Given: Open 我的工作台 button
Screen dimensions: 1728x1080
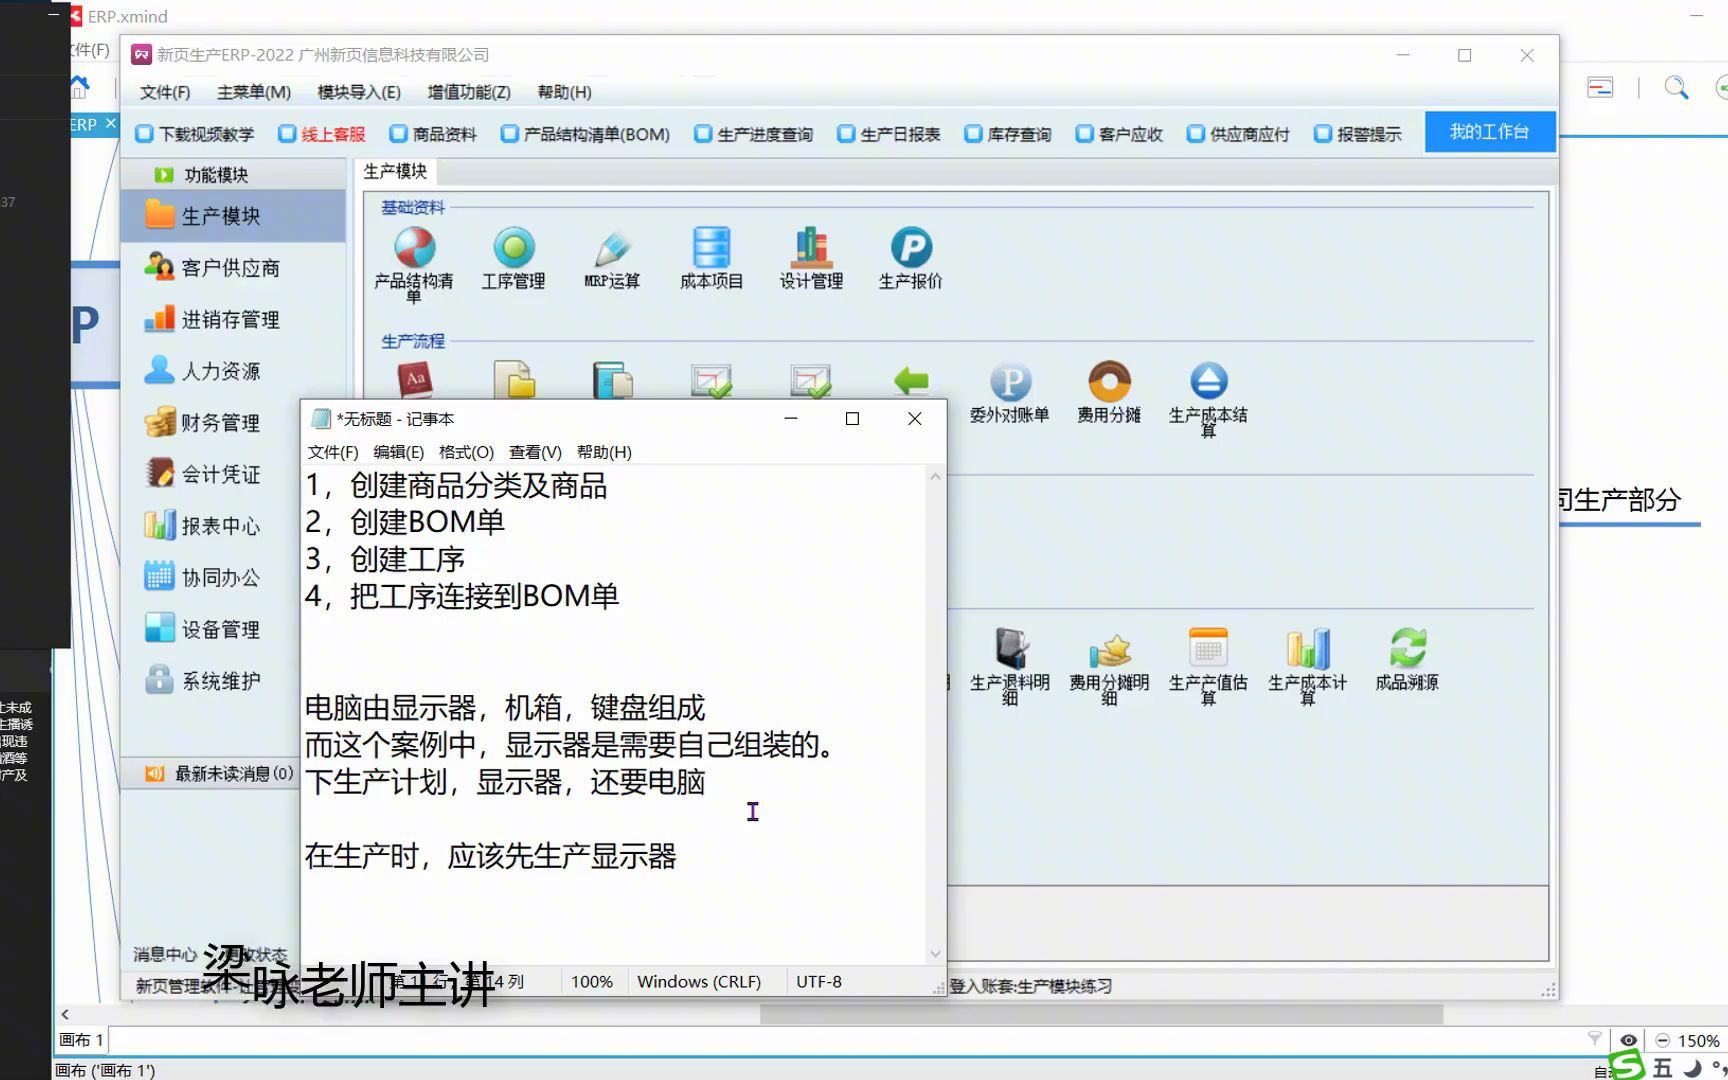Looking at the screenshot, I should pos(1490,132).
